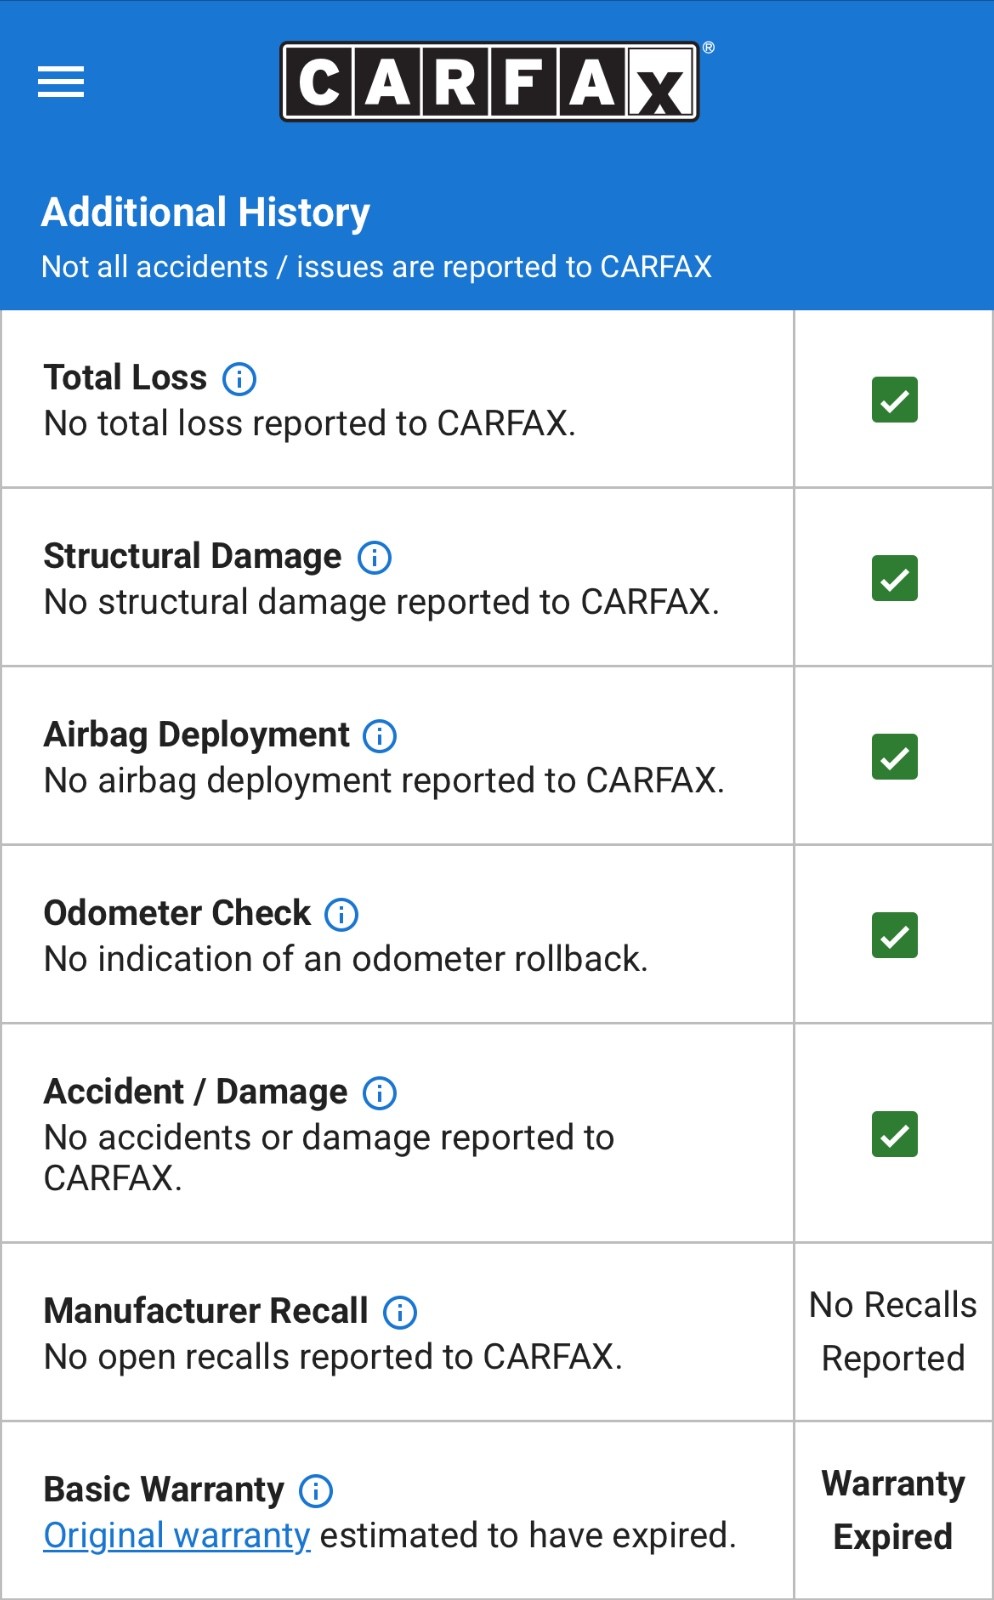Tap the Odometer Check row title
Image resolution: width=994 pixels, height=1600 pixels.
[x=177, y=913]
